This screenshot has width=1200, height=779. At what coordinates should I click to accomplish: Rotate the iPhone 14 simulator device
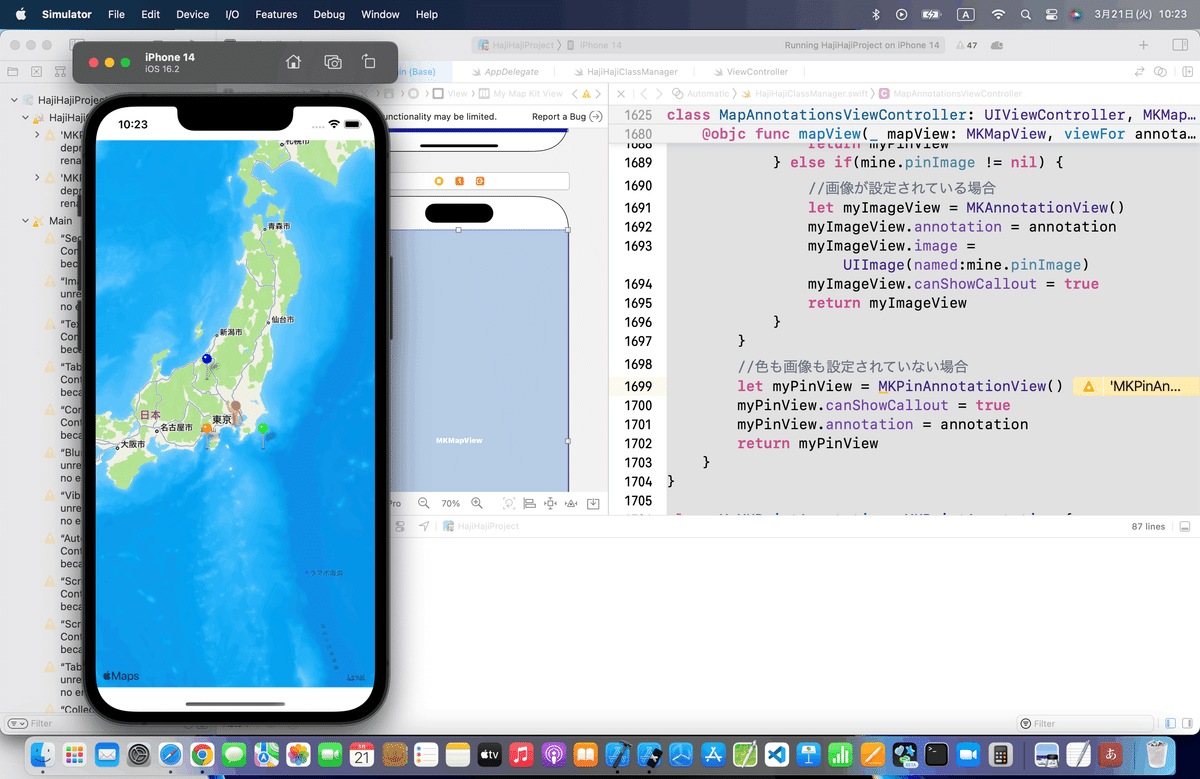(368, 62)
